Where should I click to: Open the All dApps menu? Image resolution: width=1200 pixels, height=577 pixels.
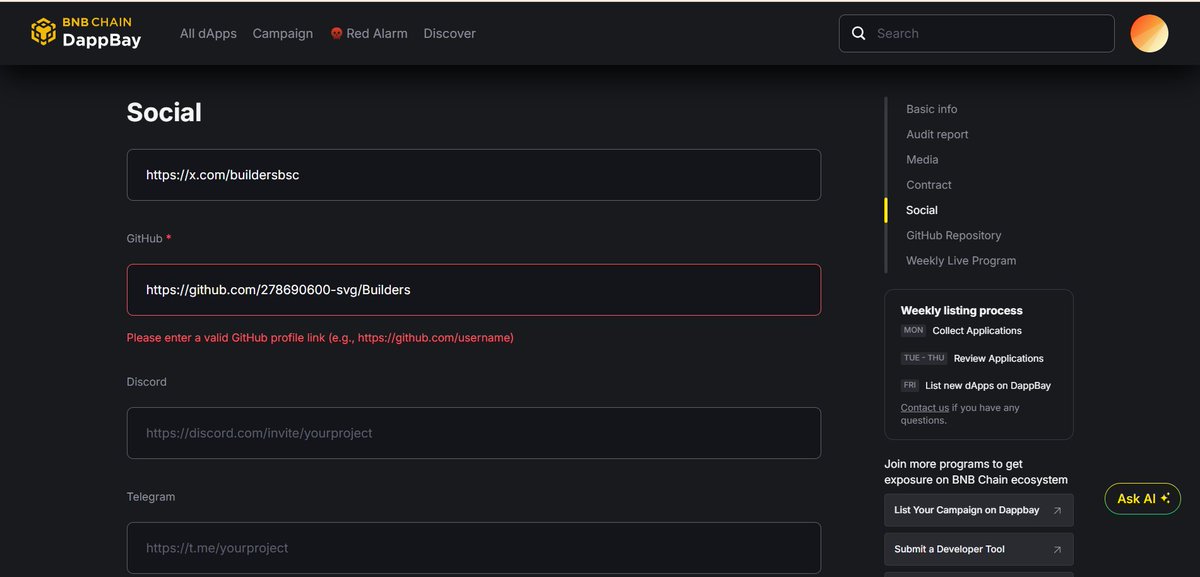coord(208,33)
